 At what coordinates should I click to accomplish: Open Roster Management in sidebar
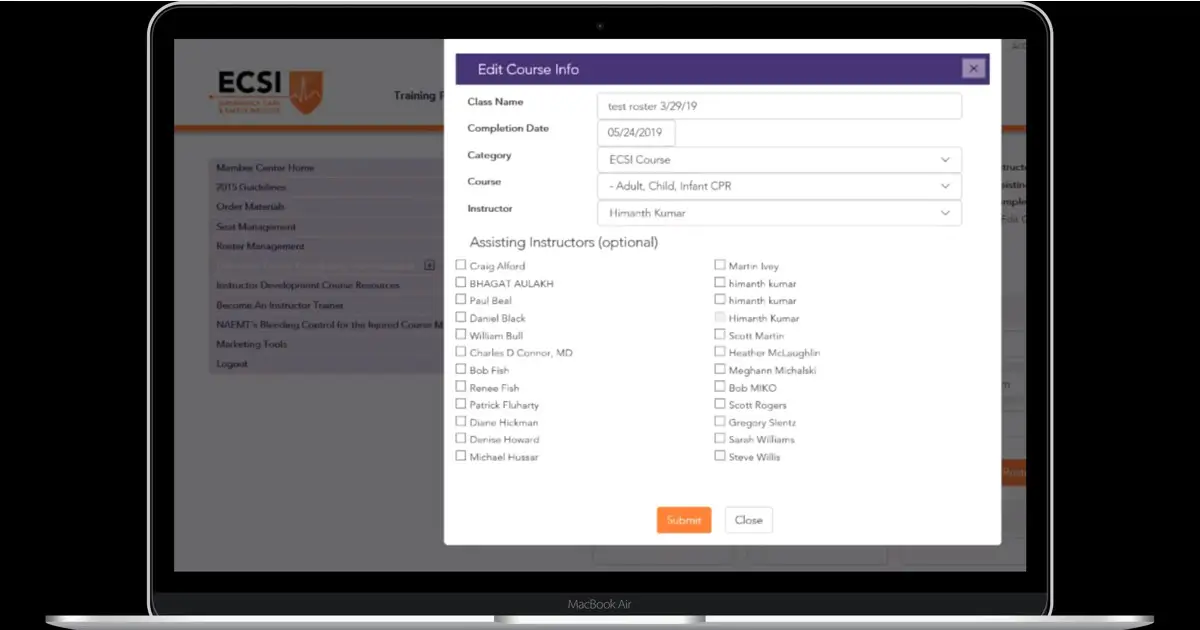[x=261, y=246]
